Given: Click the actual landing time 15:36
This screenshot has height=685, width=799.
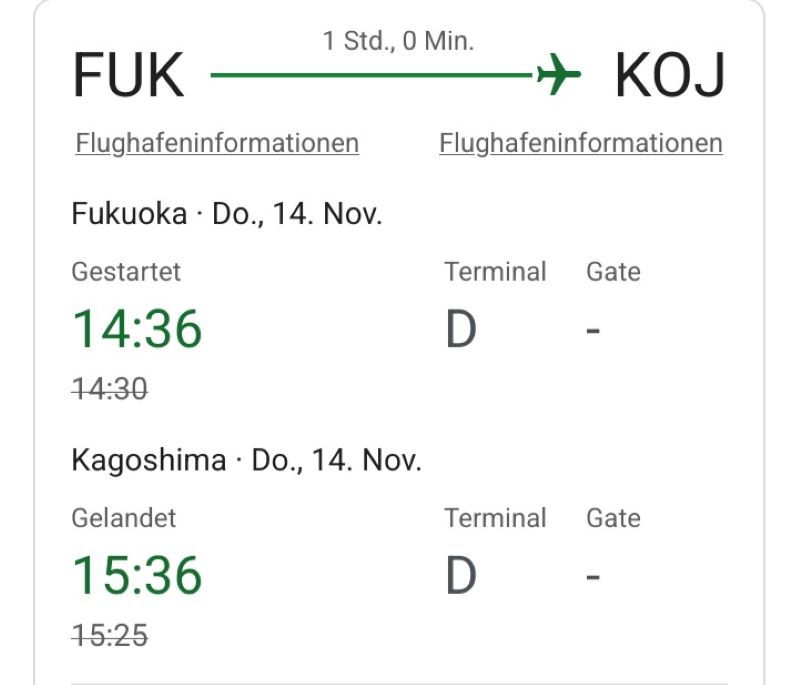Looking at the screenshot, I should (137, 575).
